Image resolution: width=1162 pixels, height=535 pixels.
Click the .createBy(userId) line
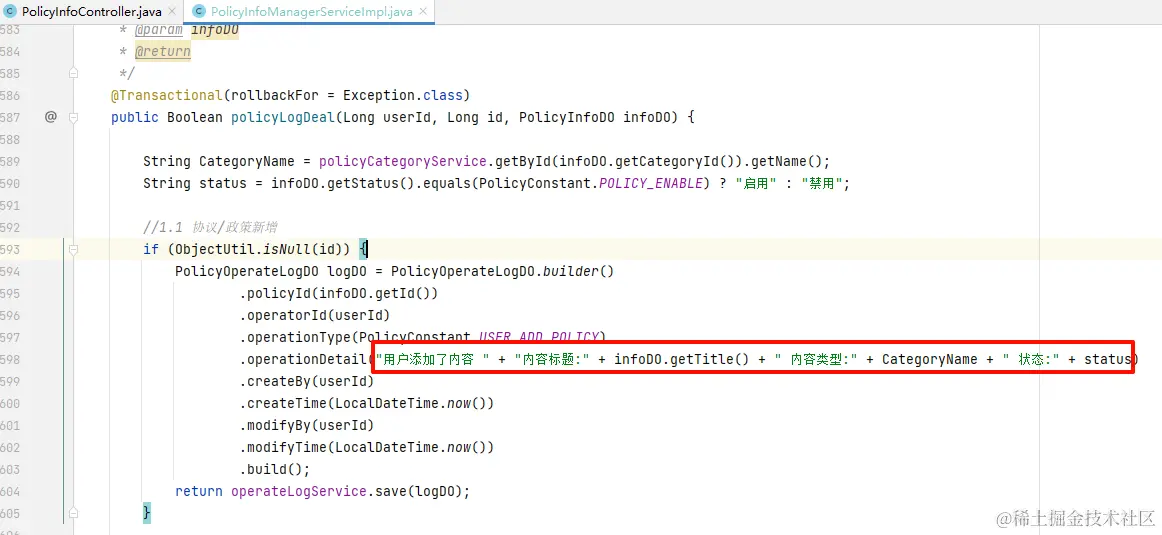point(307,382)
